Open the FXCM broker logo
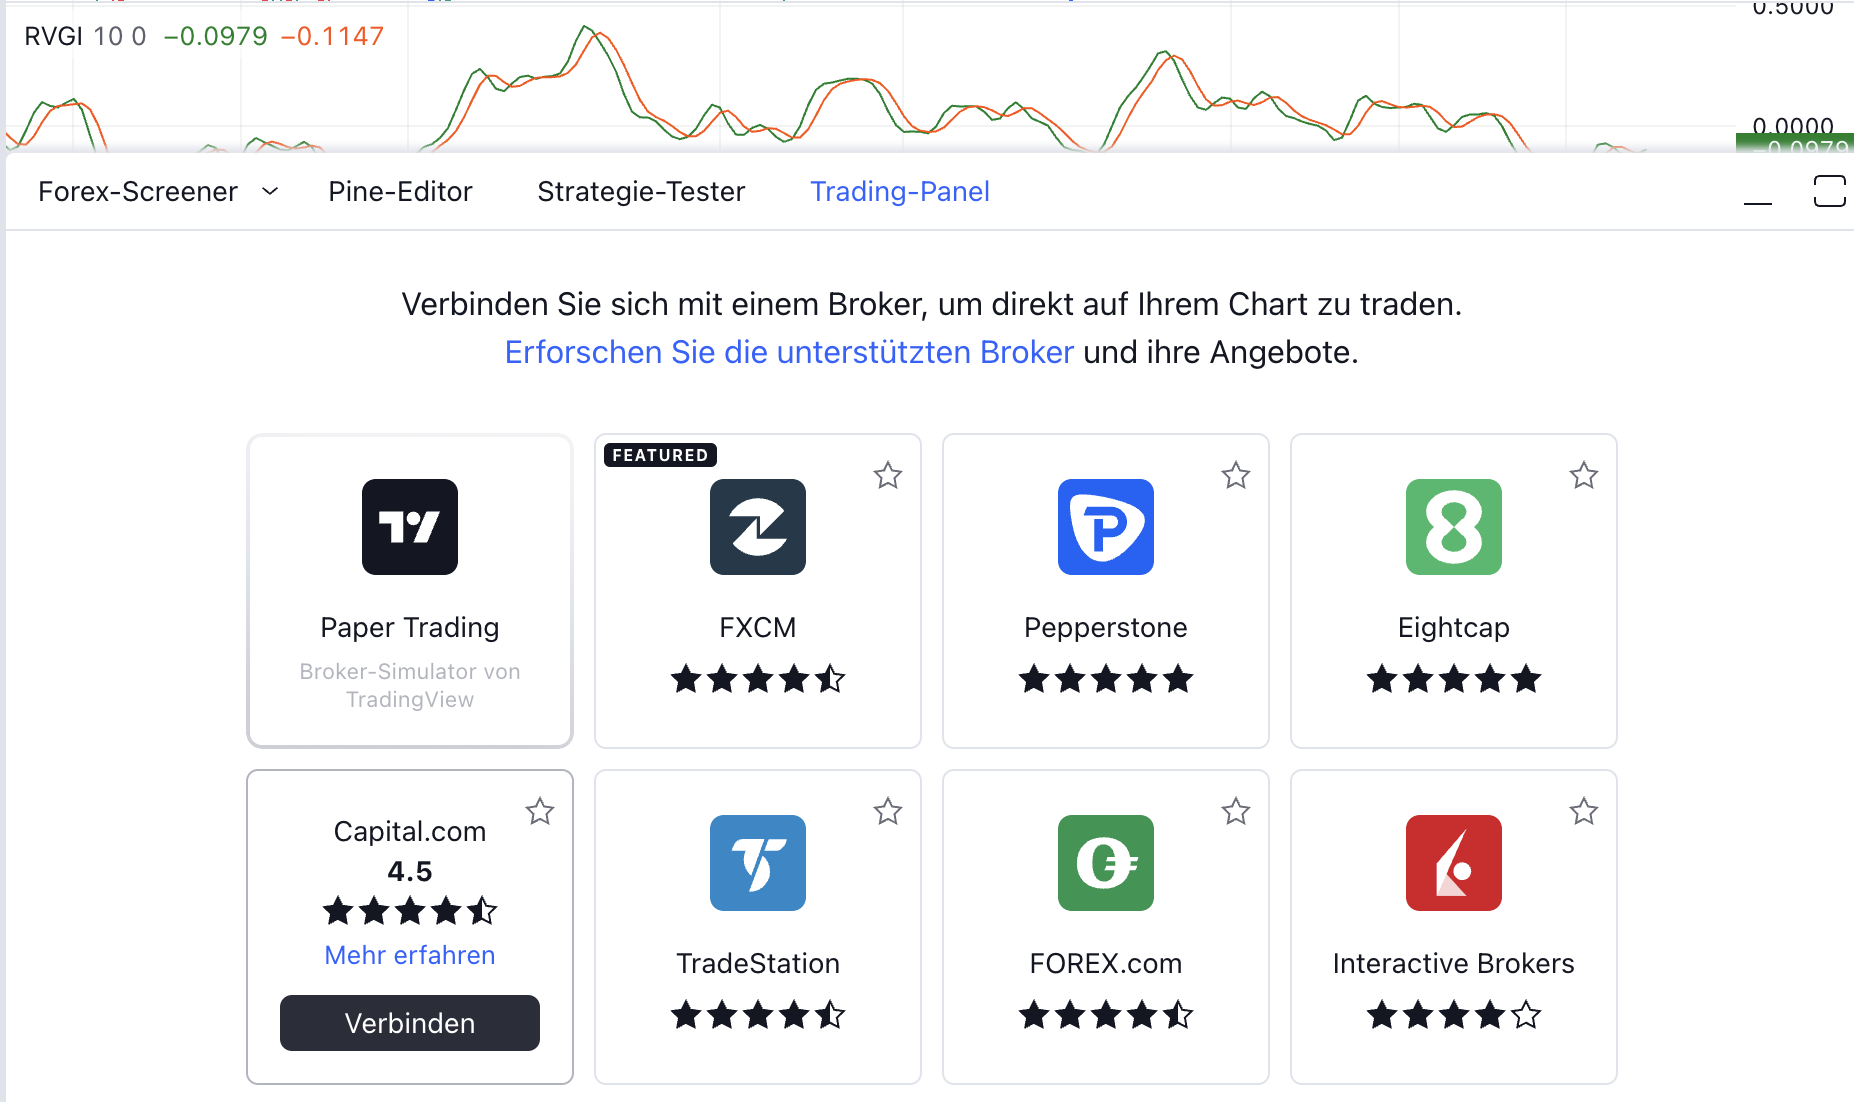 pos(758,527)
